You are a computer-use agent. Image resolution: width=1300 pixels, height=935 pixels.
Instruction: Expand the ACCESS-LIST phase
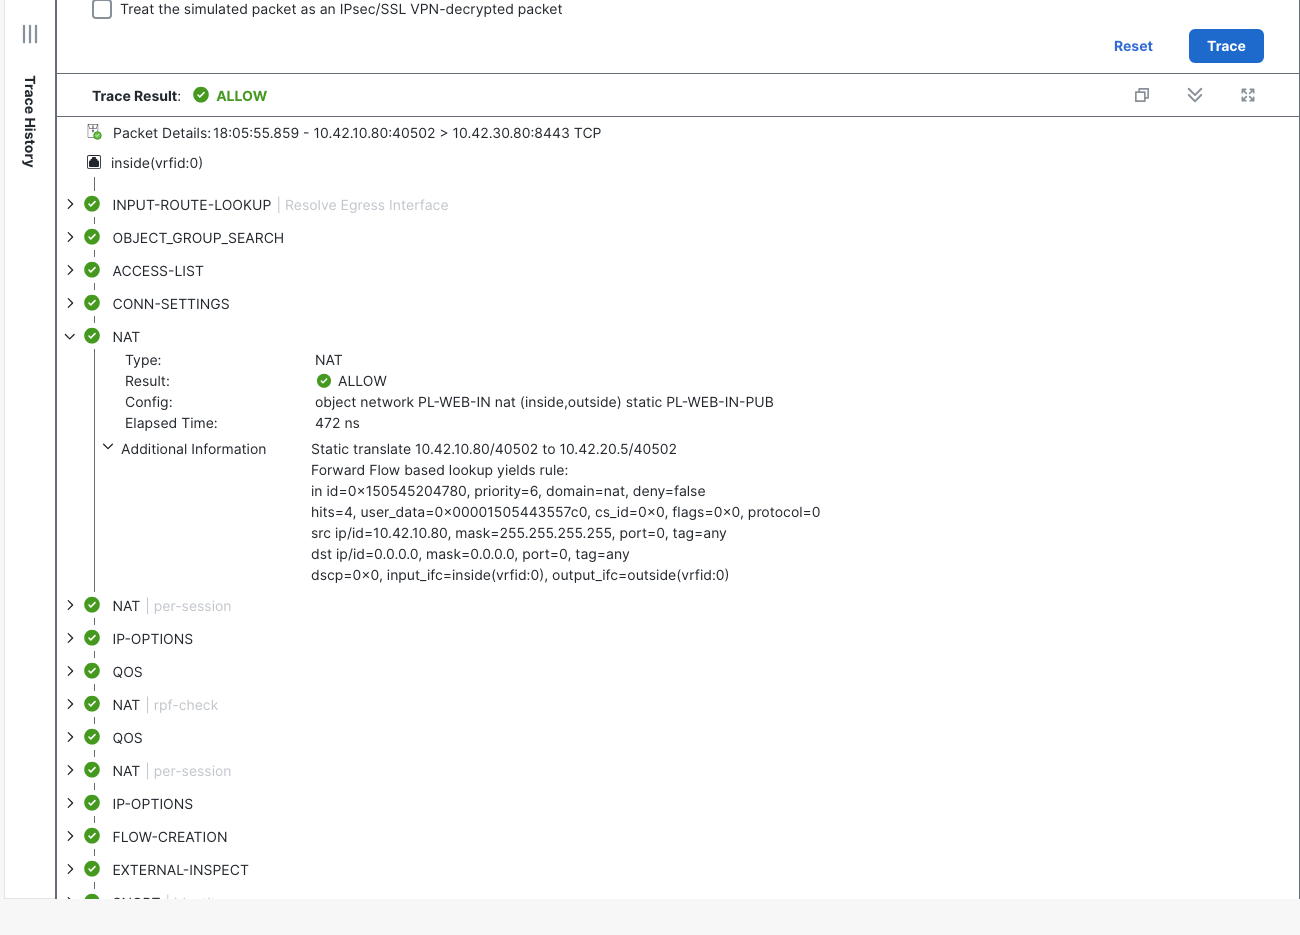pos(70,270)
